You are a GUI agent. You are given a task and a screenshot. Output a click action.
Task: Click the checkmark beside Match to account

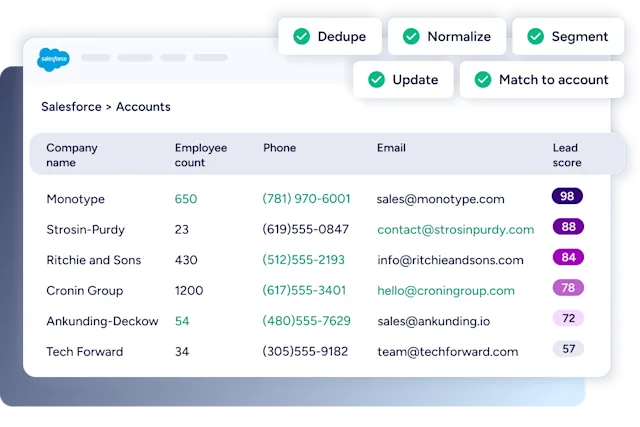click(x=483, y=80)
